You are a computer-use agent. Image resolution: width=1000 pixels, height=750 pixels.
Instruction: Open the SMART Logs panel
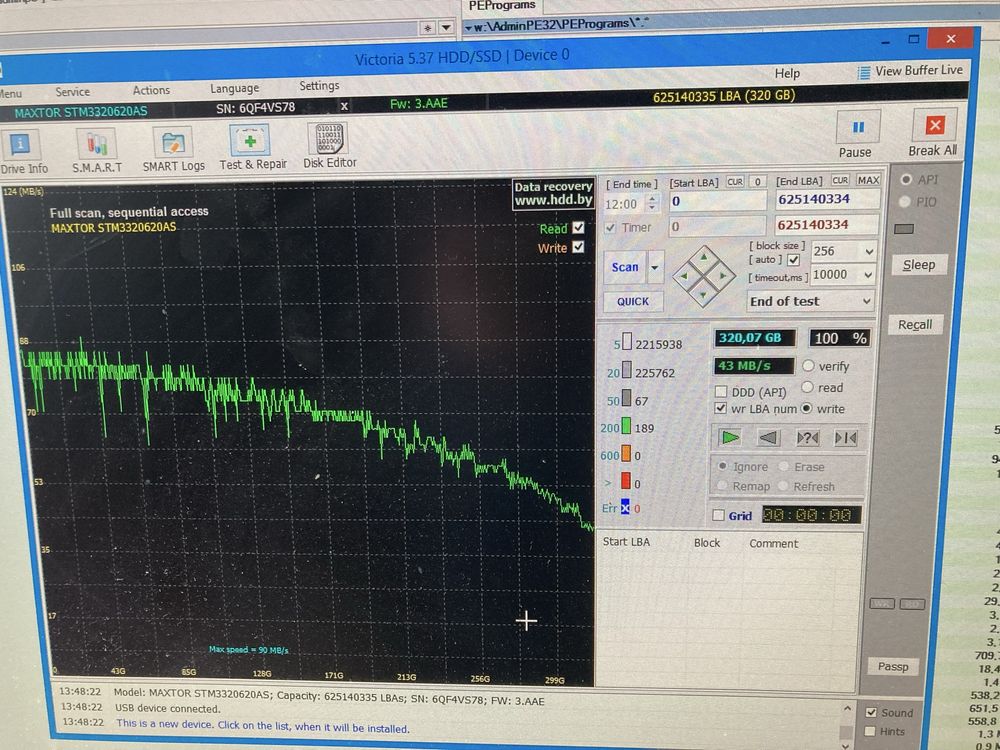(173, 150)
